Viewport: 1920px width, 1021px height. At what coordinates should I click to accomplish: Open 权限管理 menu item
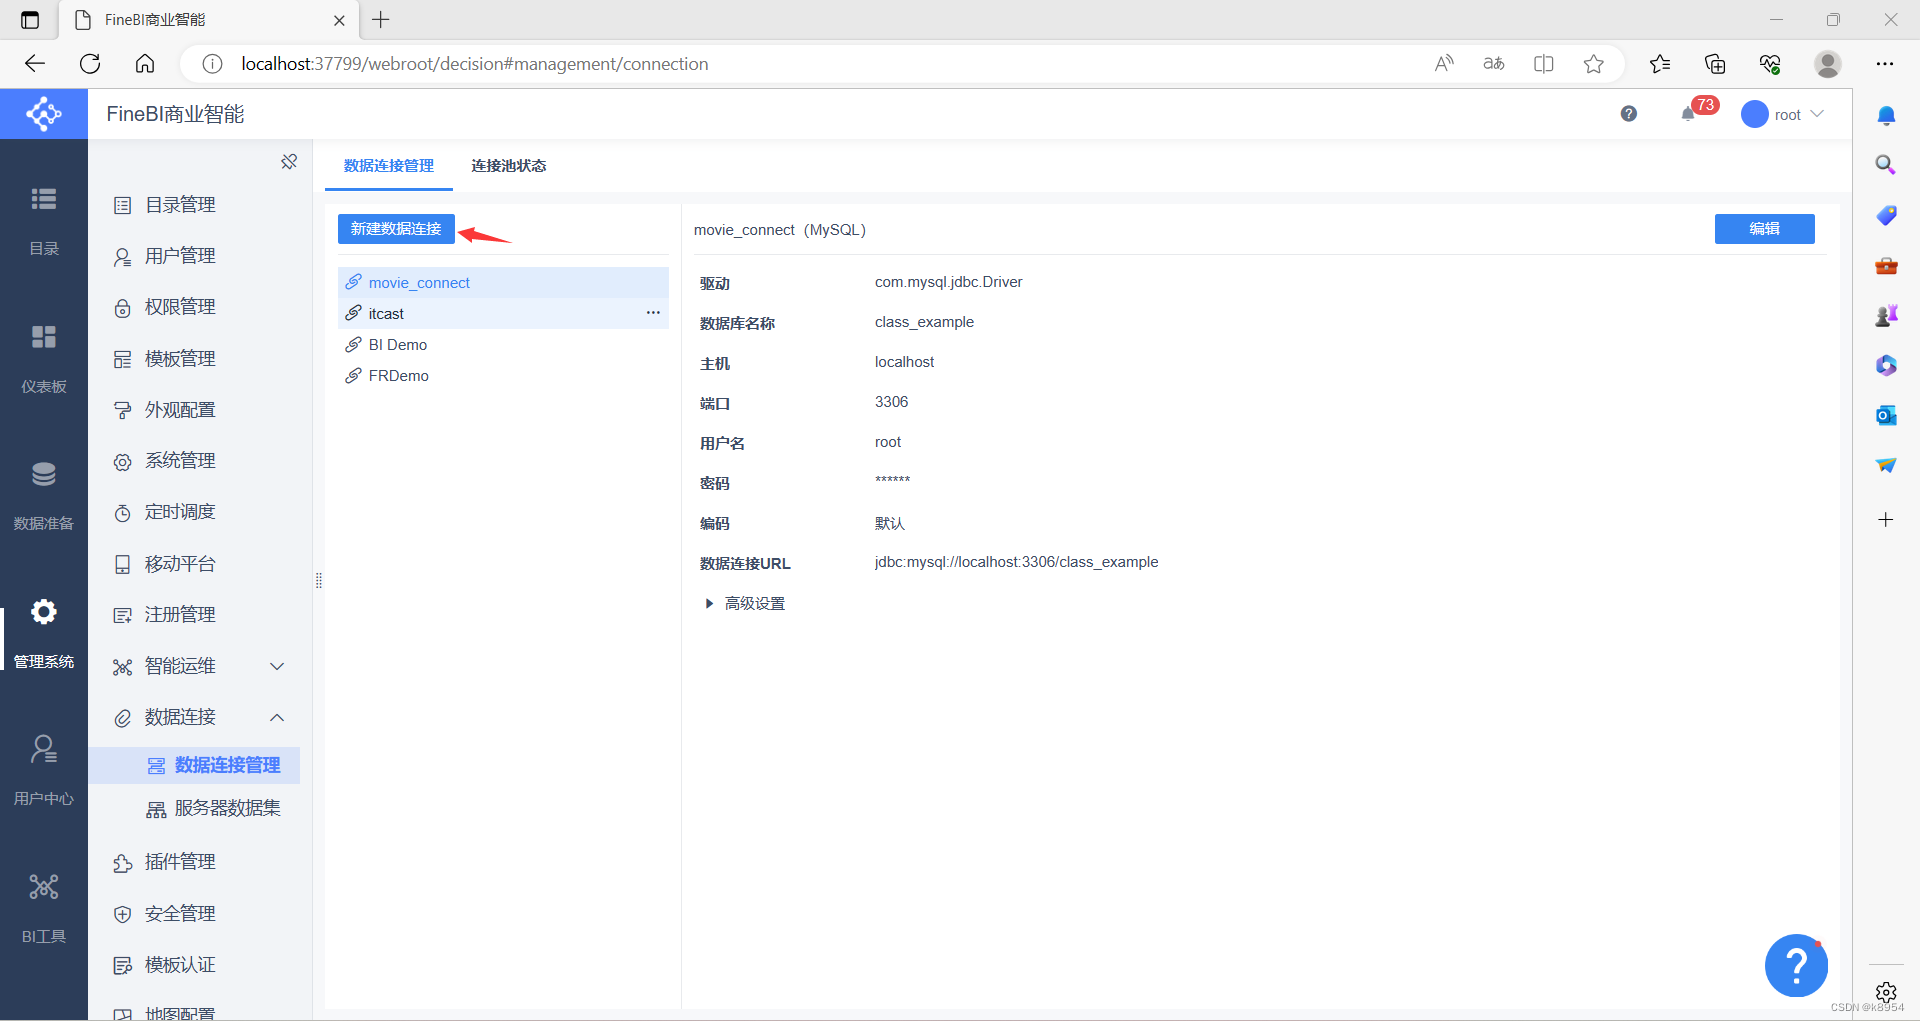[180, 307]
